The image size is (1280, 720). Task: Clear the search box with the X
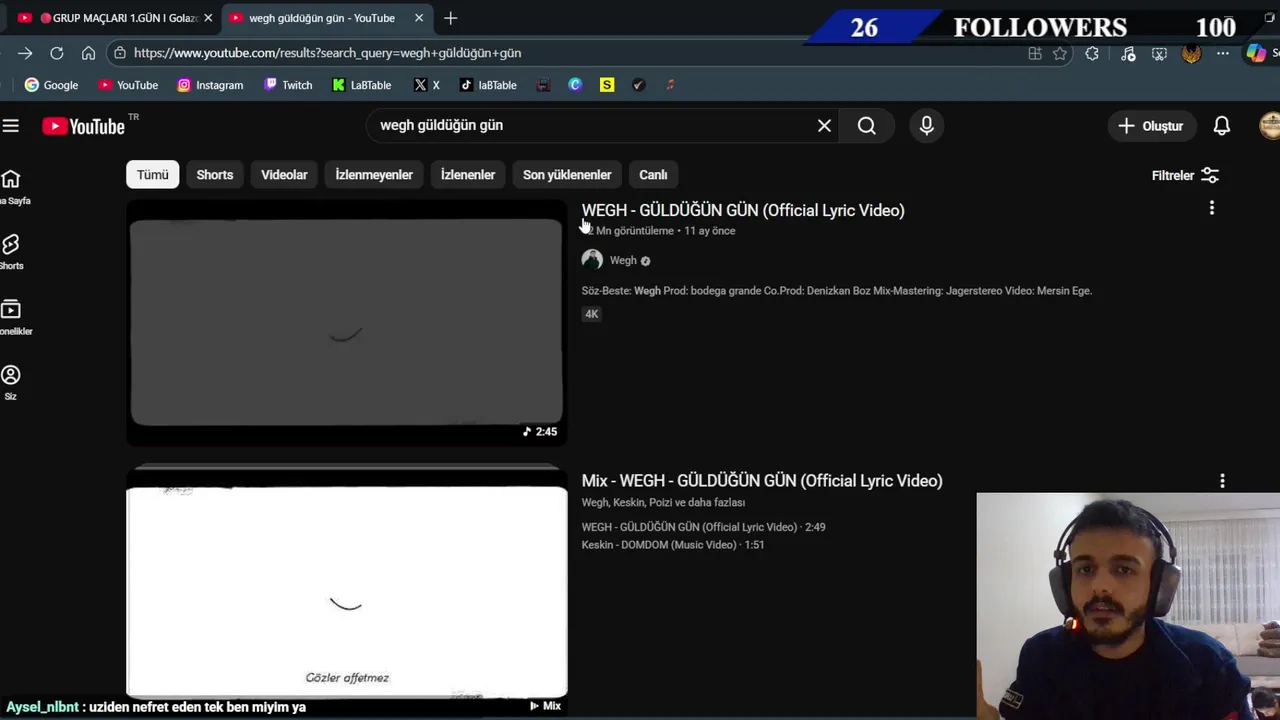coord(824,126)
